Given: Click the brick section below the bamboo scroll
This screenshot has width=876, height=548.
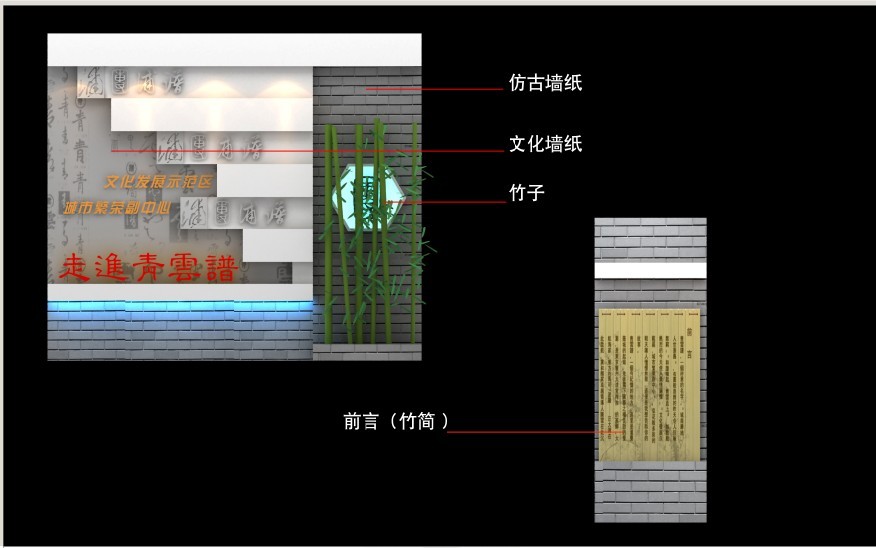Looking at the screenshot, I should pyautogui.click(x=650, y=492).
